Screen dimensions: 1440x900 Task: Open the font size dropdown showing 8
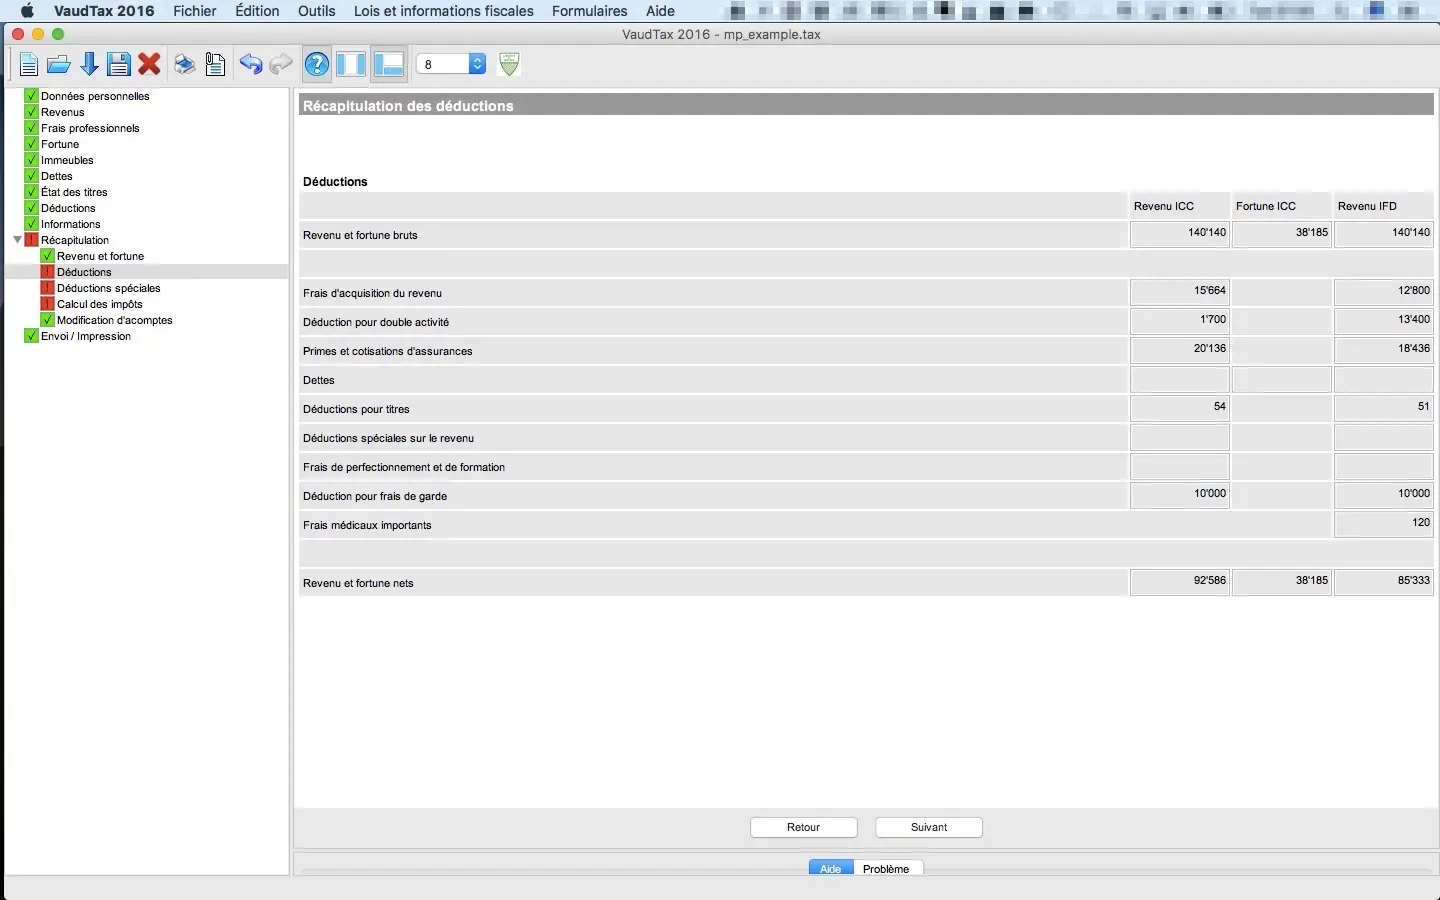click(x=451, y=64)
